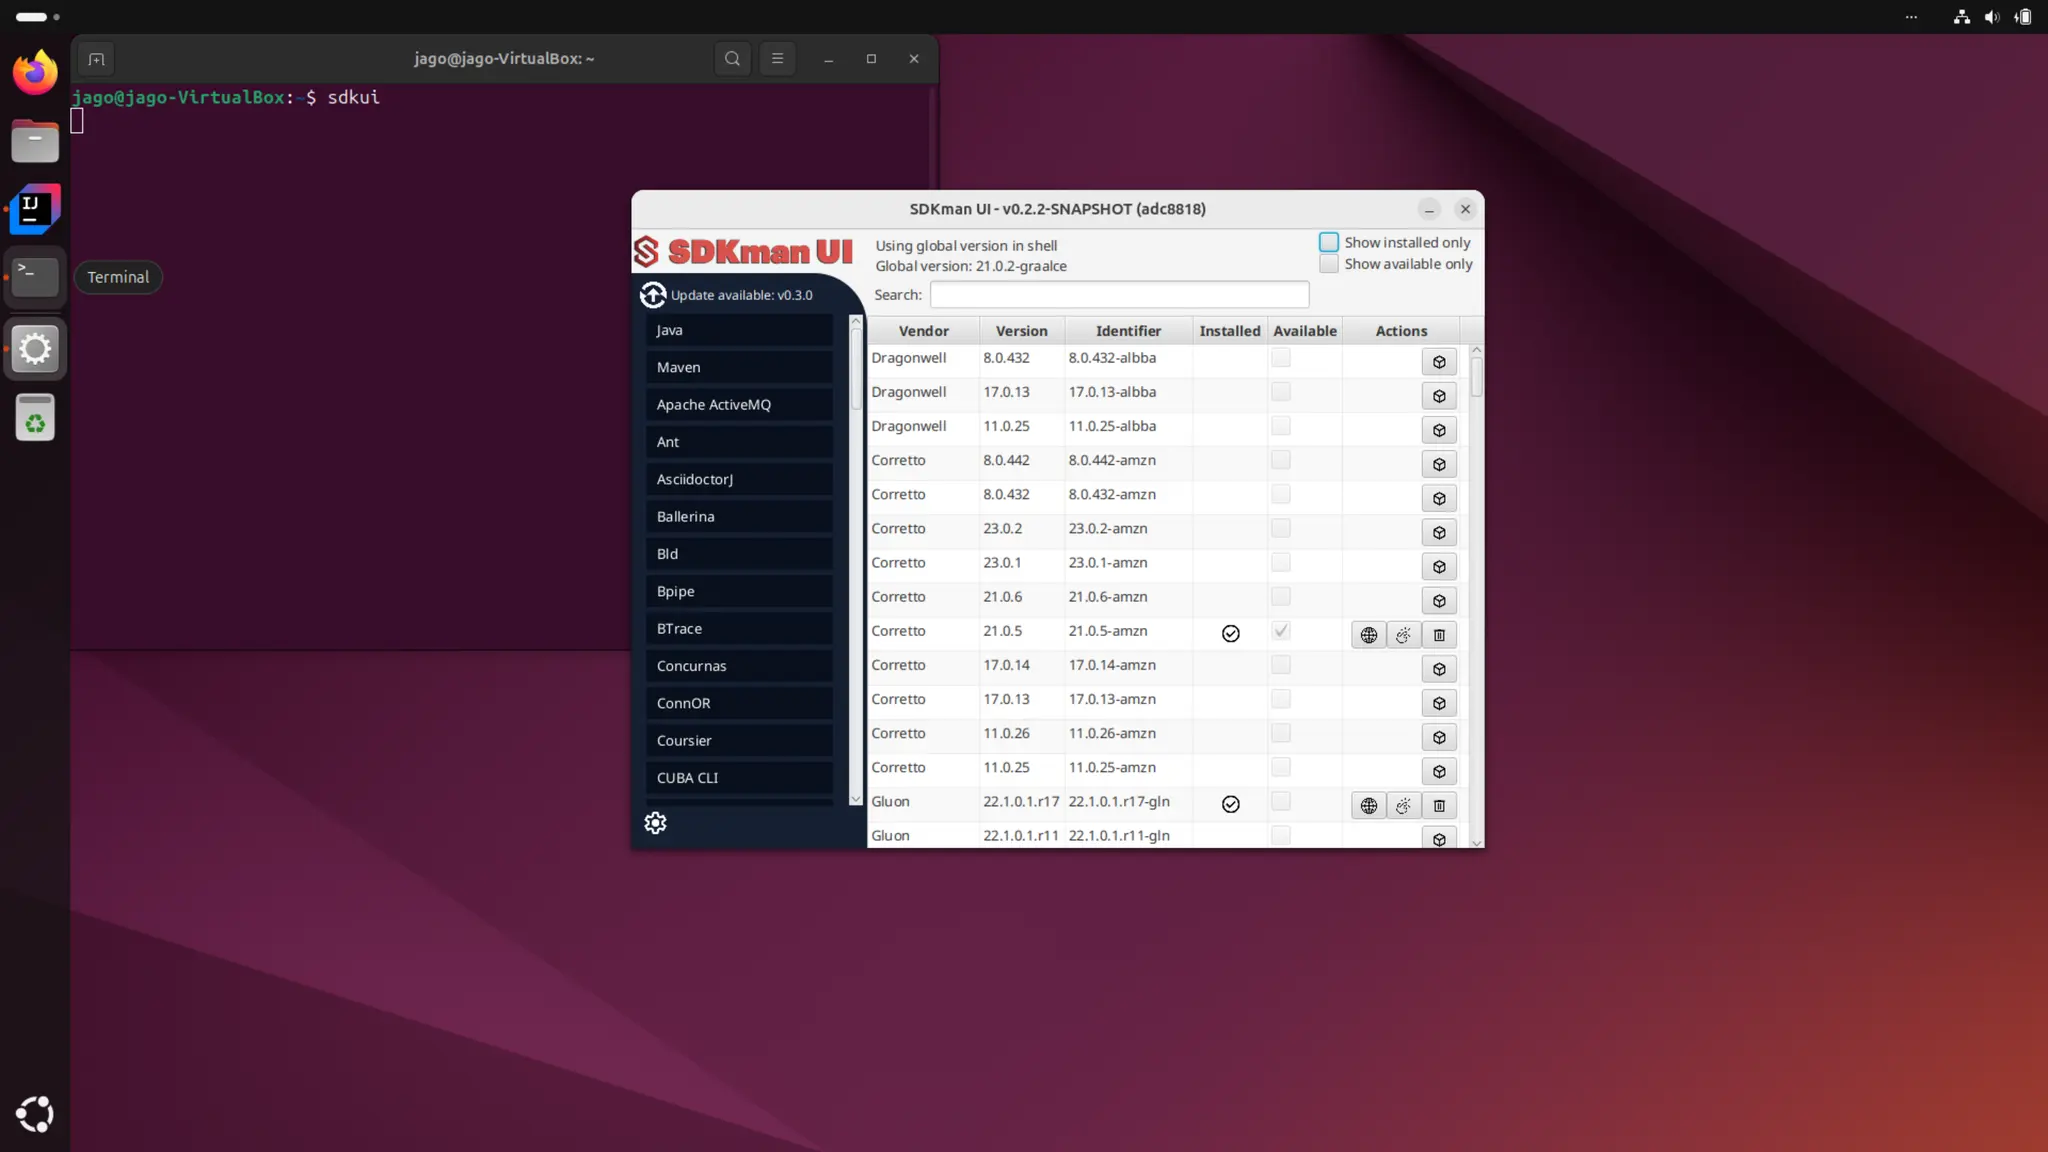This screenshot has height=1152, width=2048.
Task: Click the update available arrow icon
Action: coord(653,295)
